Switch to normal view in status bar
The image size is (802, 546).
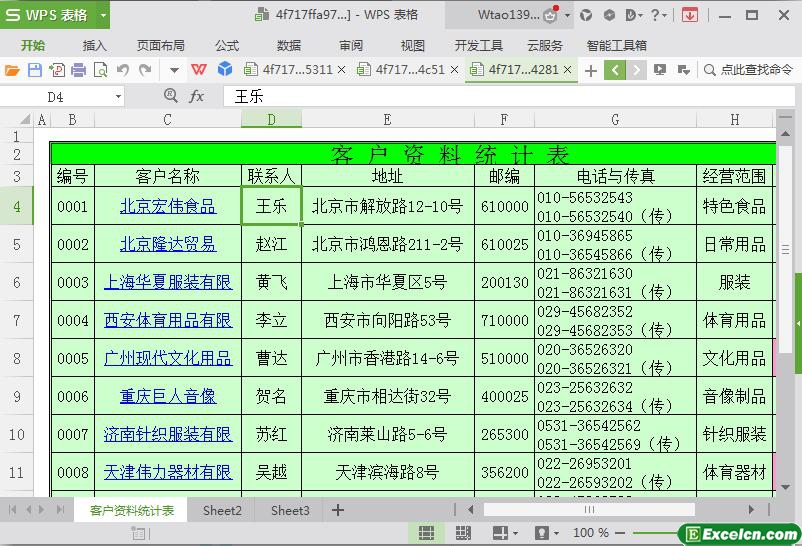[426, 533]
